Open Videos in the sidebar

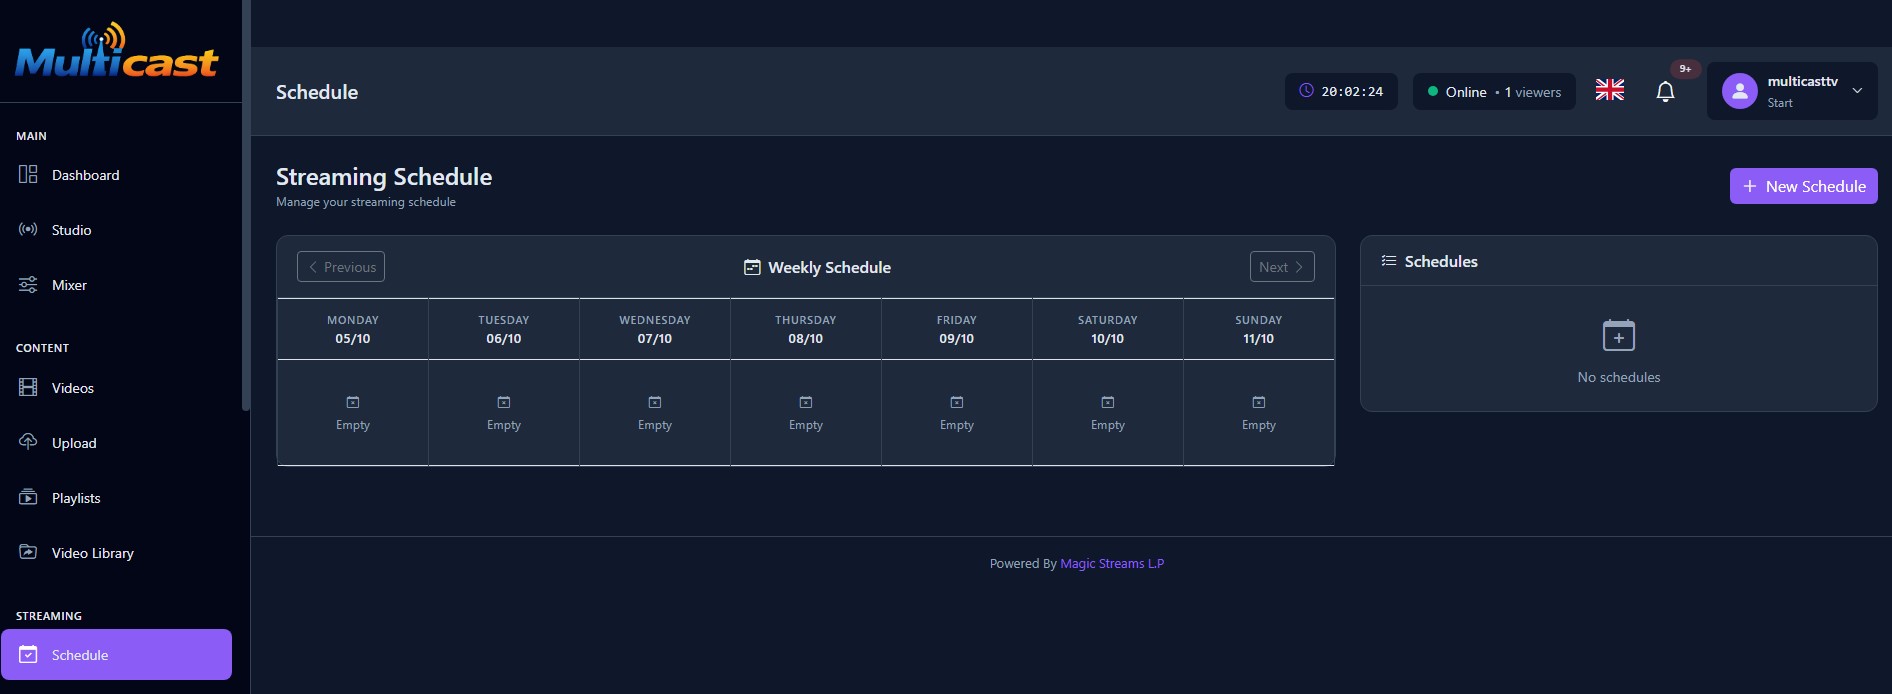(x=117, y=388)
